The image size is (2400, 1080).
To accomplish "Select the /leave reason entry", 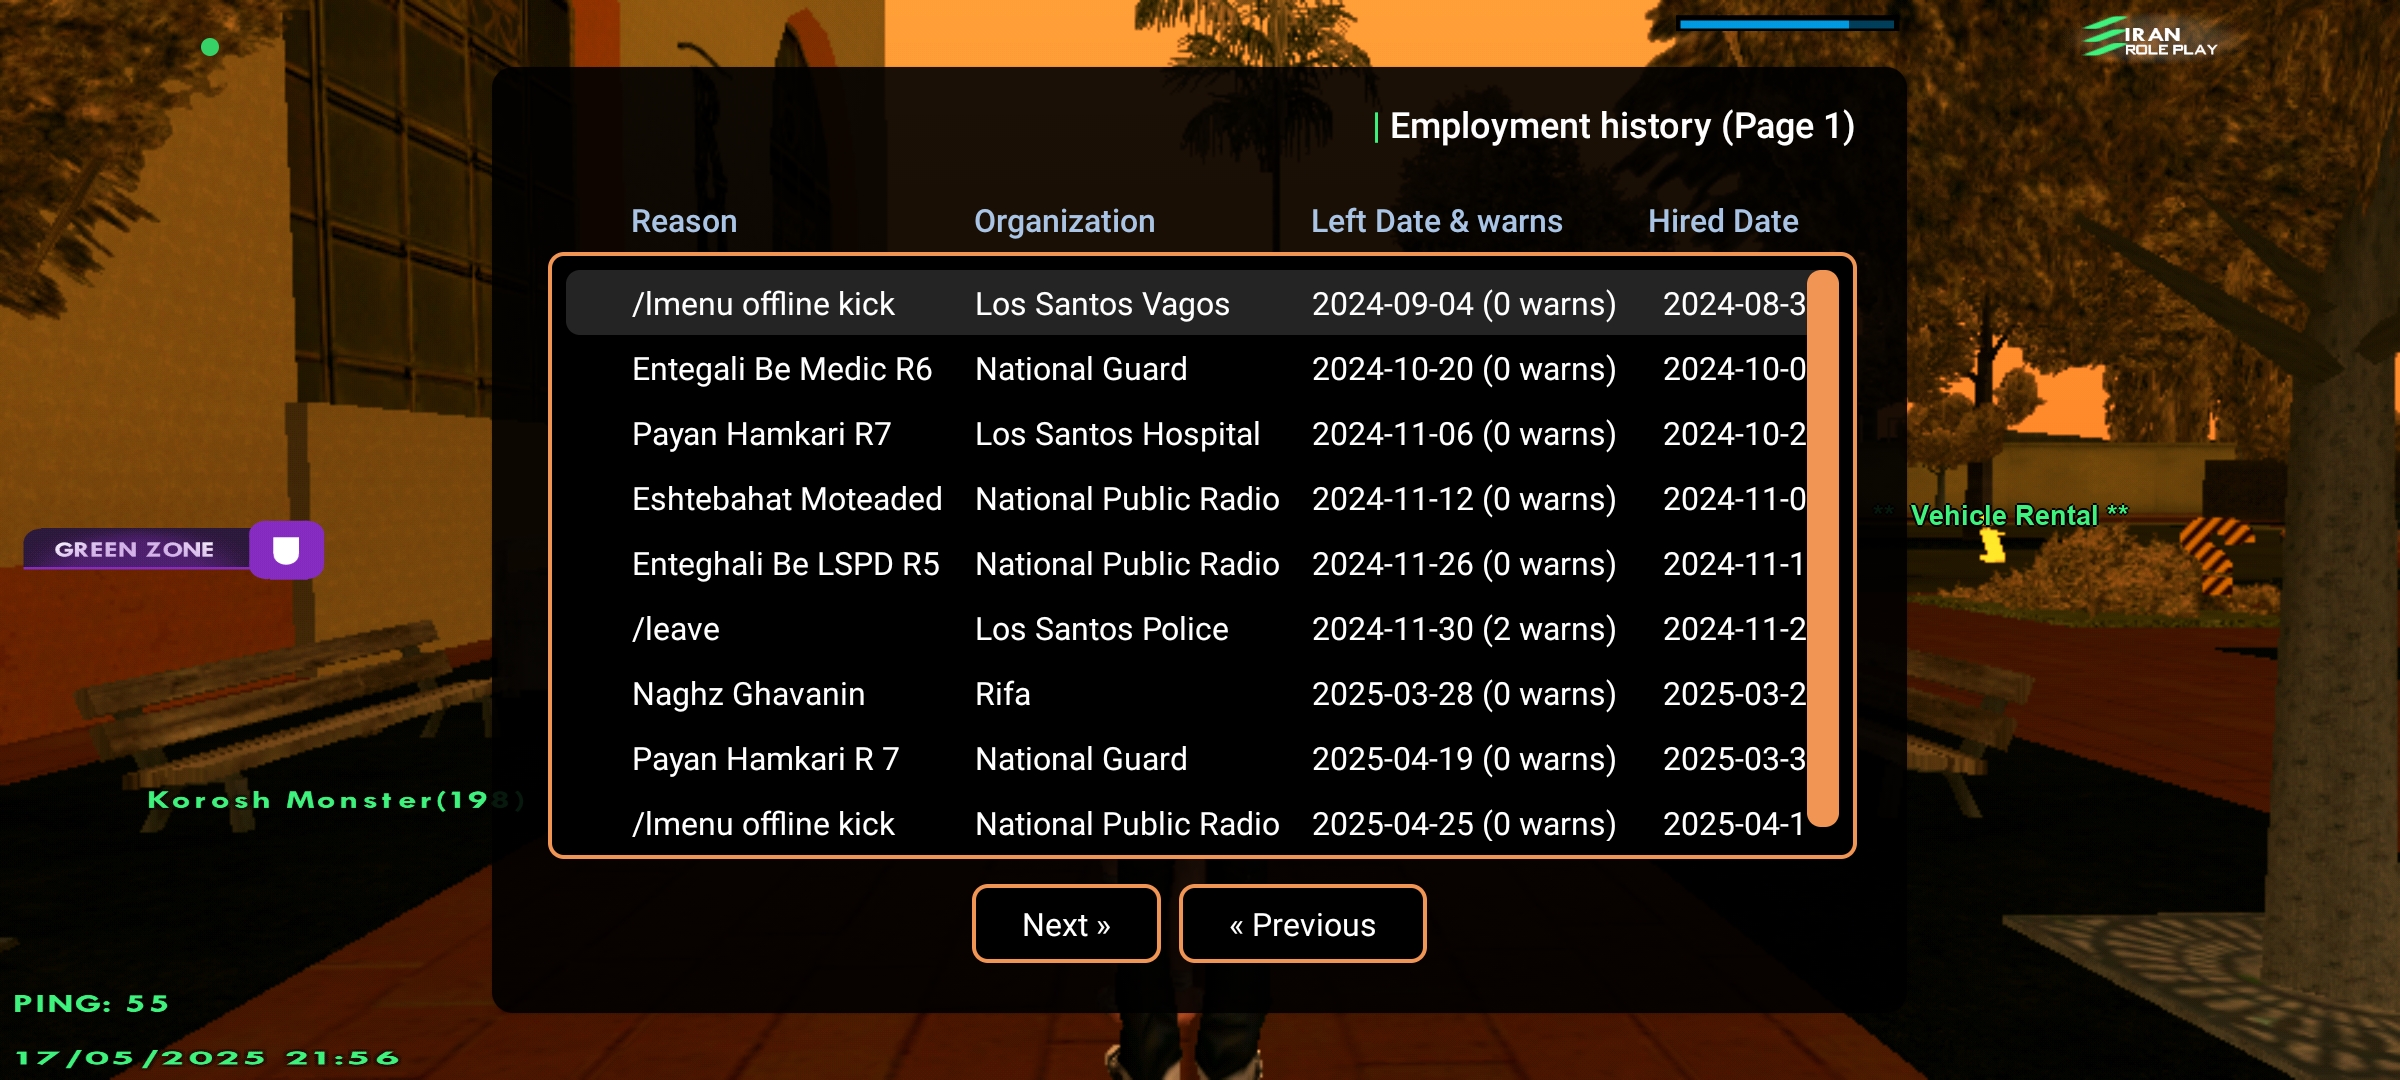I will click(x=676, y=629).
